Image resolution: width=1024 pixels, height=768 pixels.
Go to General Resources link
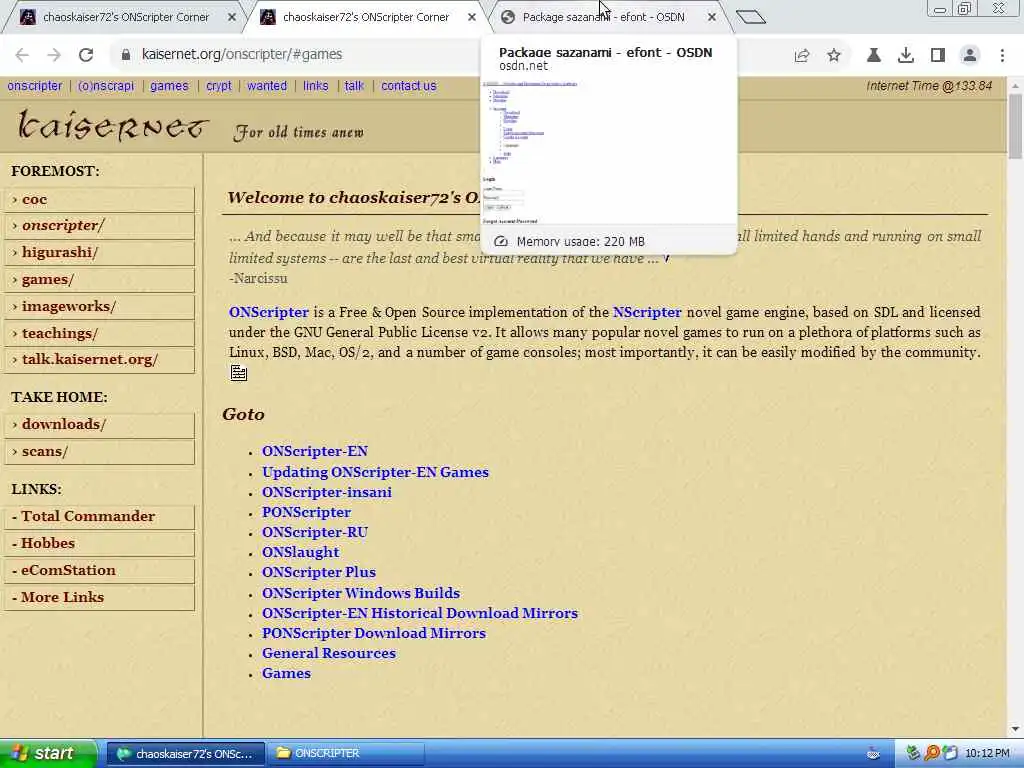(328, 653)
